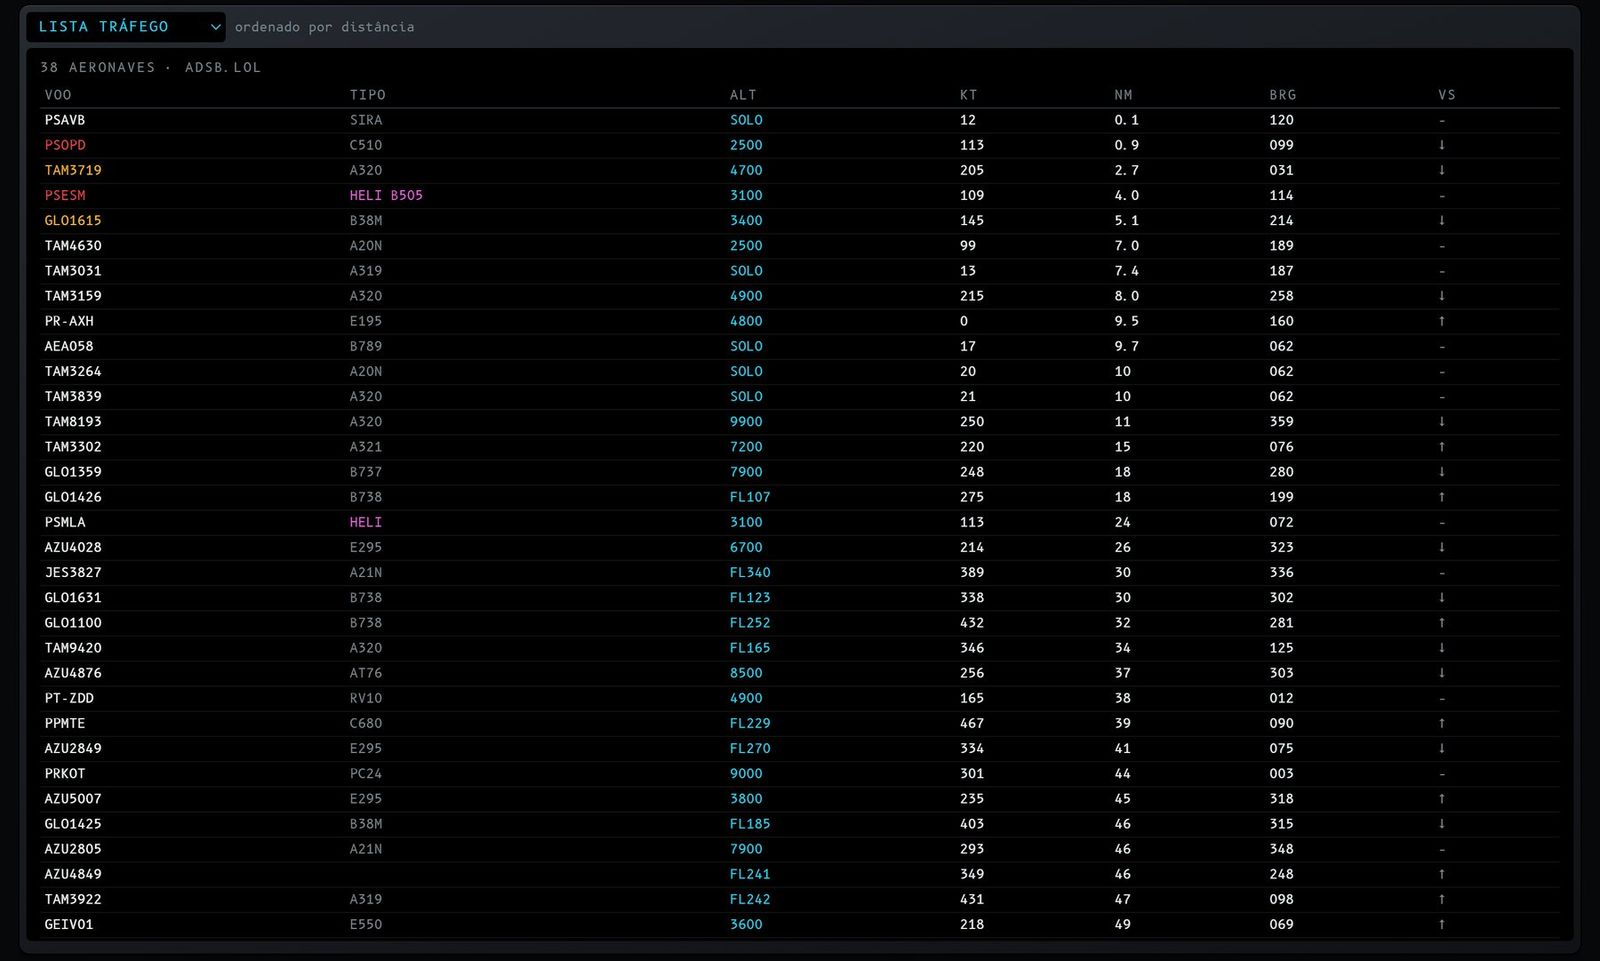
Task: Click the PC24 type cell
Action: coord(366,774)
